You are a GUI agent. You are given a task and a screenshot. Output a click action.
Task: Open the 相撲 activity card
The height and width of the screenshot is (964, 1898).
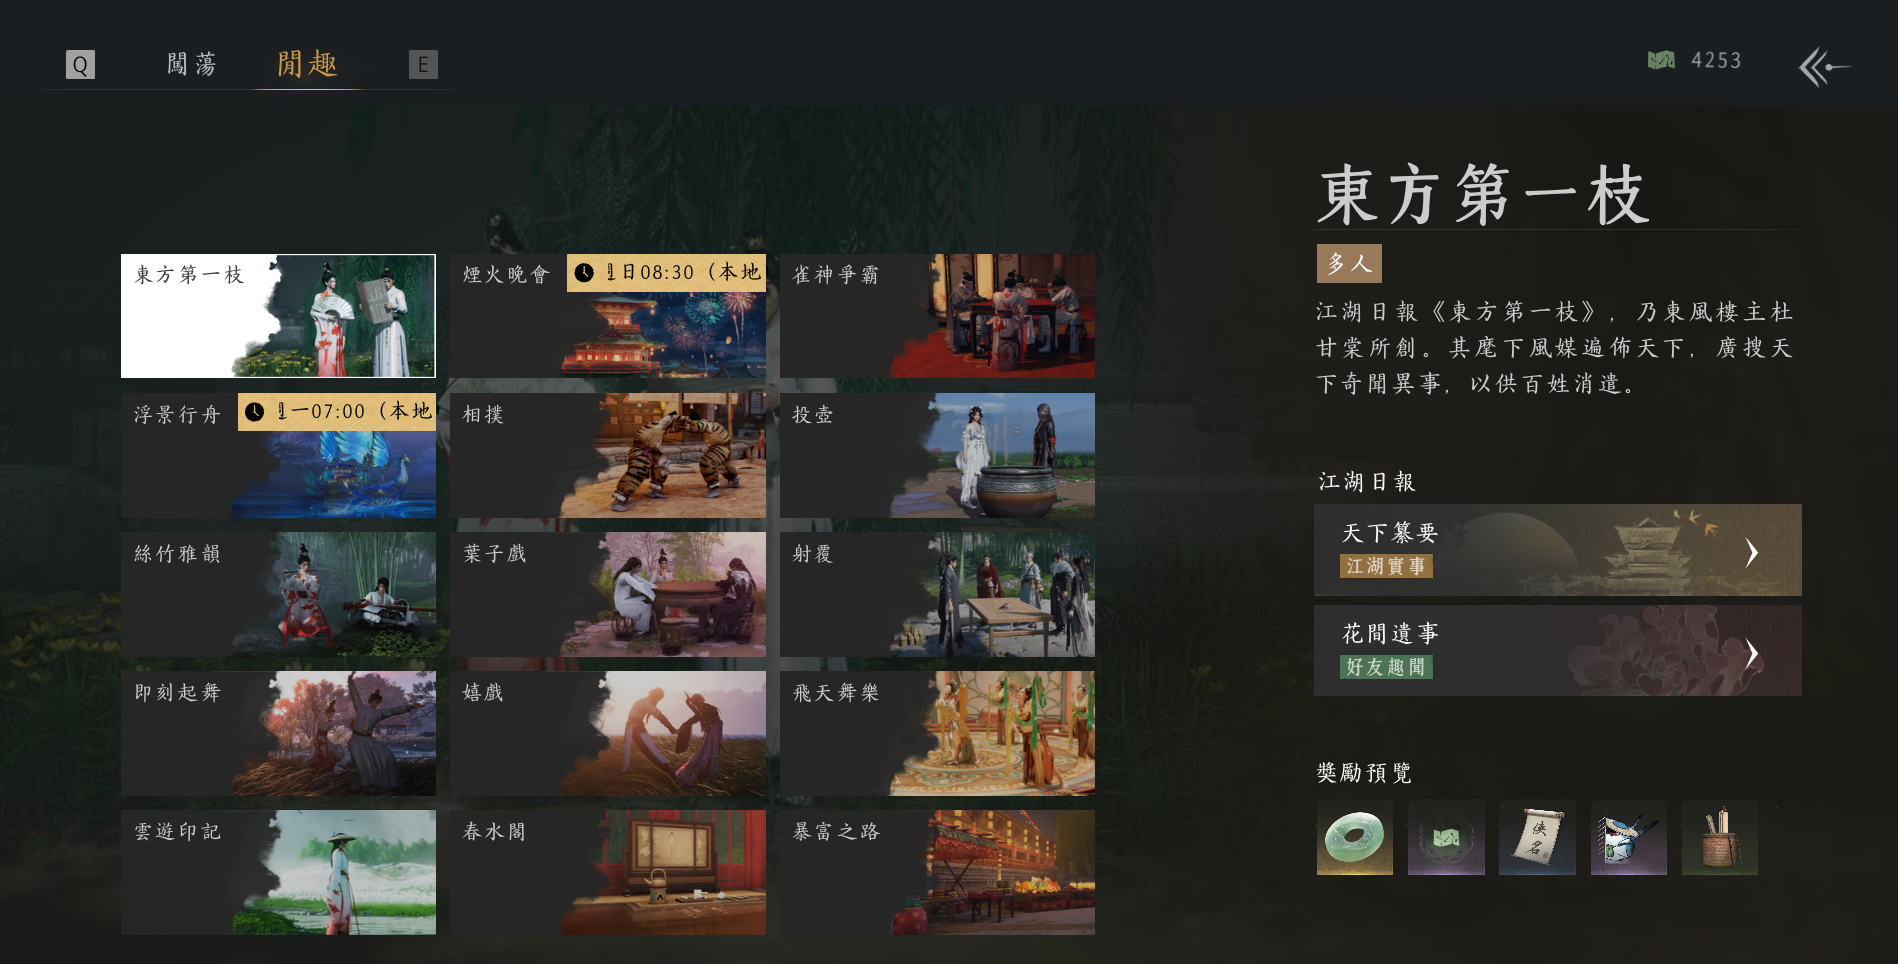608,455
